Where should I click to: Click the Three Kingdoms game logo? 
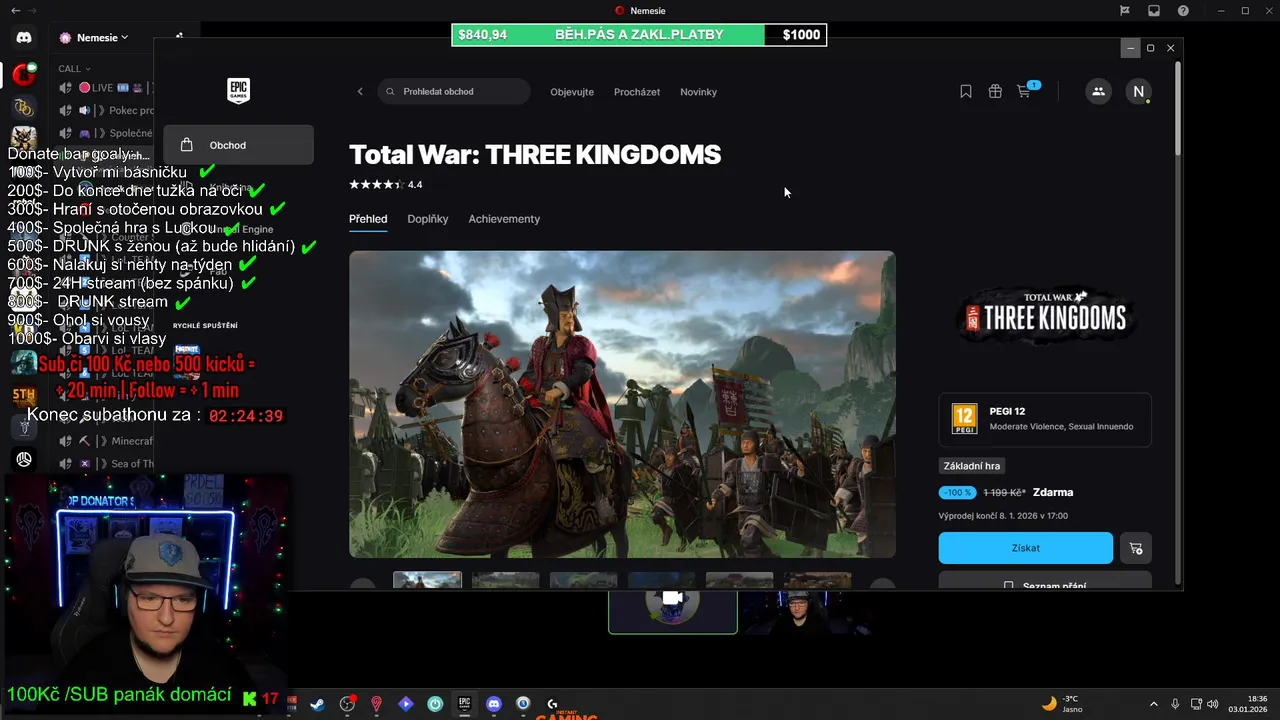[x=1045, y=315]
